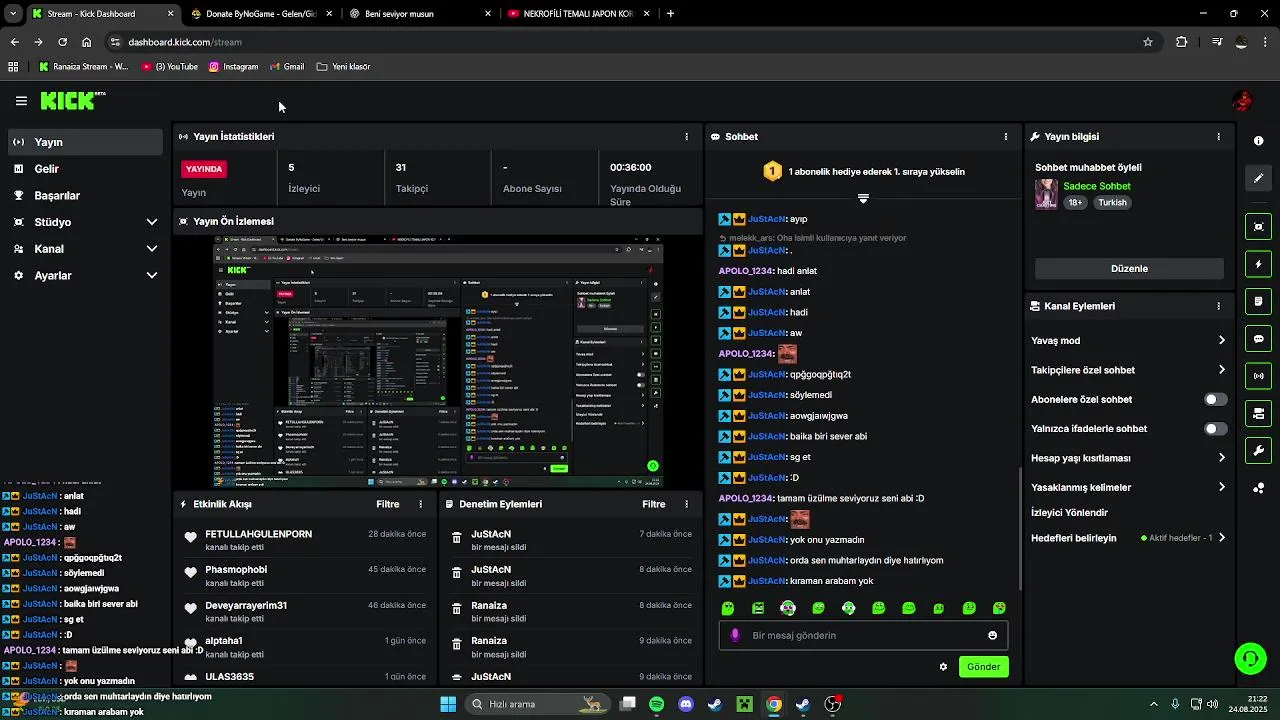Go to Yayın in sidebar
Image resolution: width=1280 pixels, height=720 pixels.
pyautogui.click(x=85, y=142)
